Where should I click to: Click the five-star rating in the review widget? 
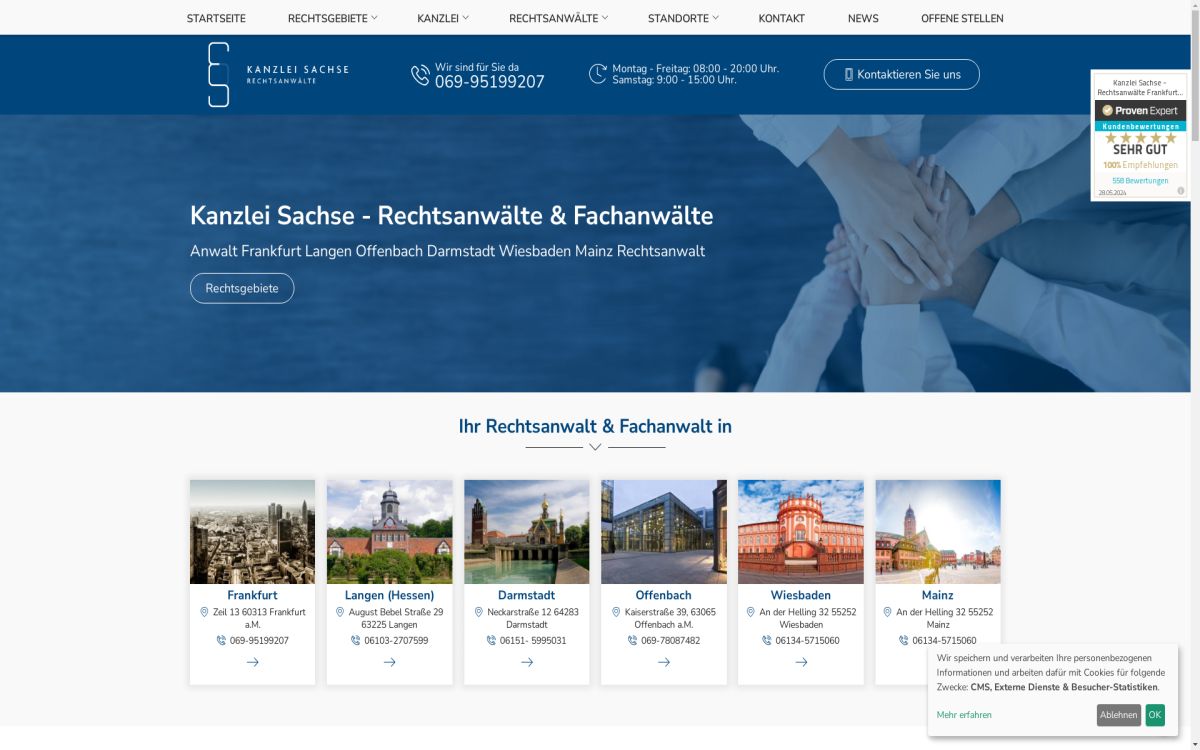1140,138
